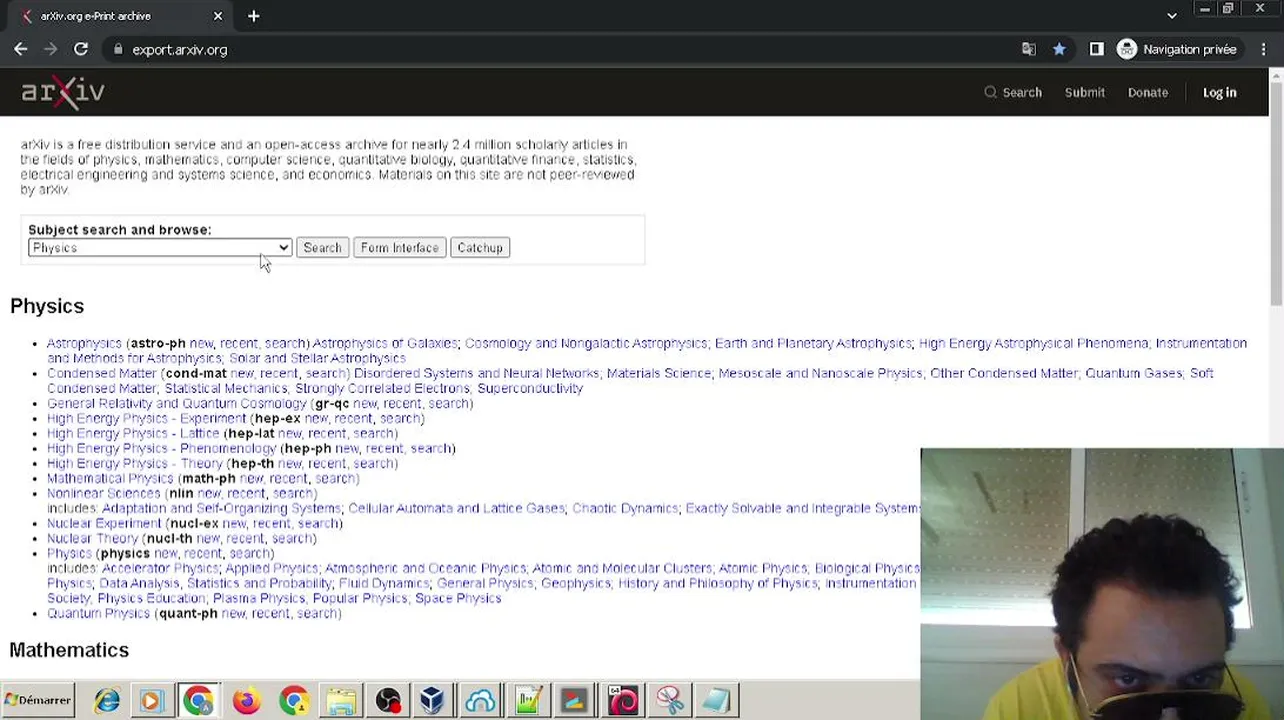Click the Catchup button
This screenshot has width=1284, height=720.
(480, 248)
